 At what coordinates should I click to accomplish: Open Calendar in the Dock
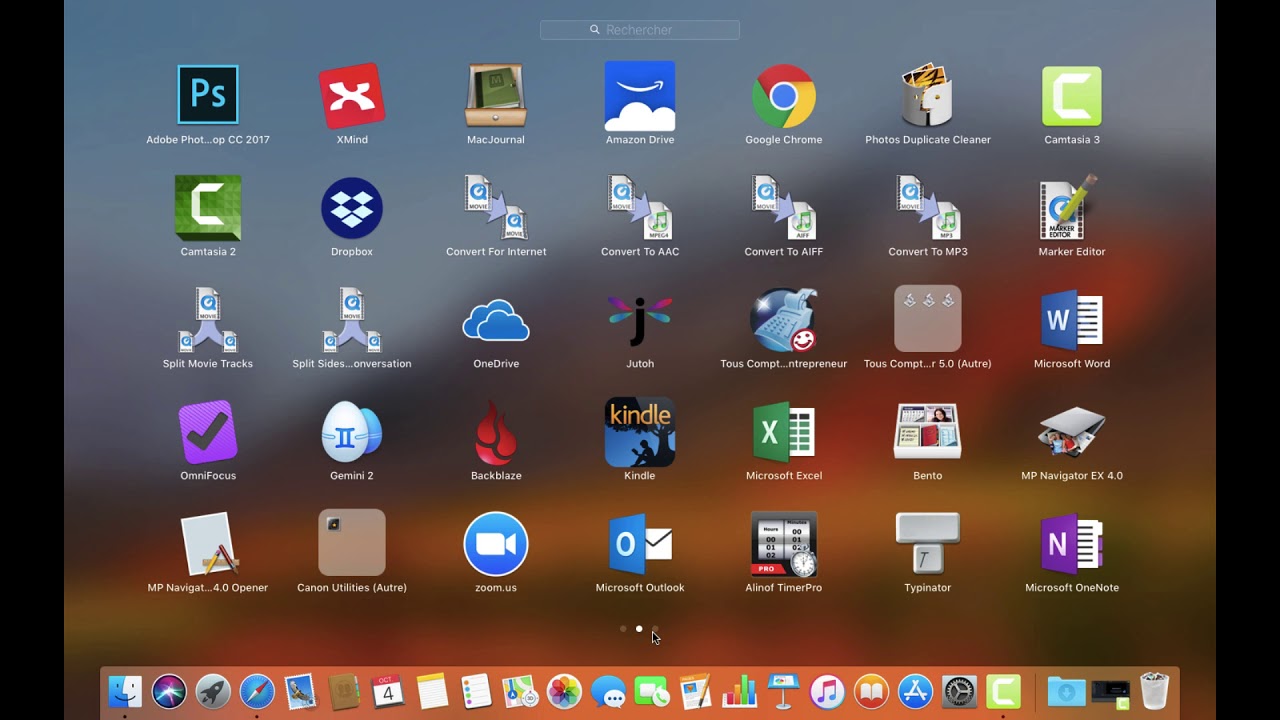pos(388,691)
